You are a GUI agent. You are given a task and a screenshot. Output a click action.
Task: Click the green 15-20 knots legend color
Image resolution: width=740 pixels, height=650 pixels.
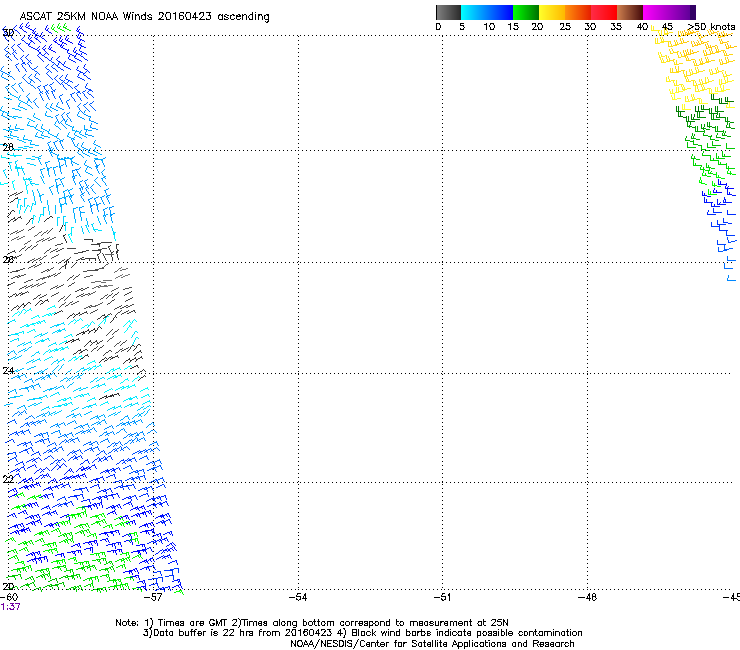point(526,12)
